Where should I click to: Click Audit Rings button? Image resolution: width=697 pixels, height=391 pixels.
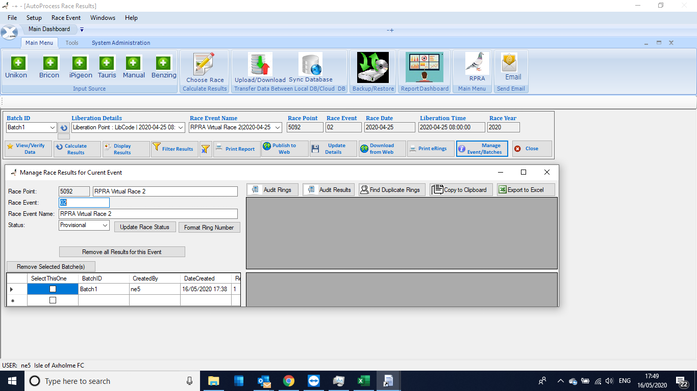(x=272, y=190)
